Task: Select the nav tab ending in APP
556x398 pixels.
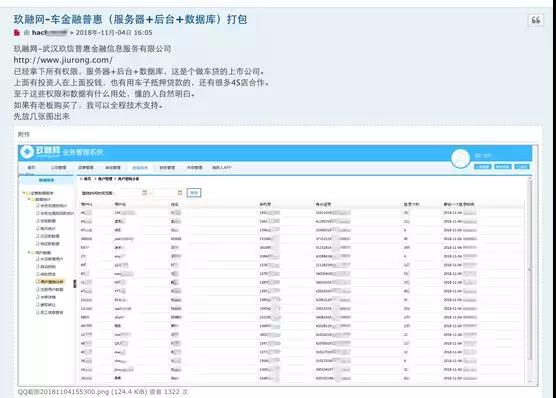Action: [x=222, y=167]
